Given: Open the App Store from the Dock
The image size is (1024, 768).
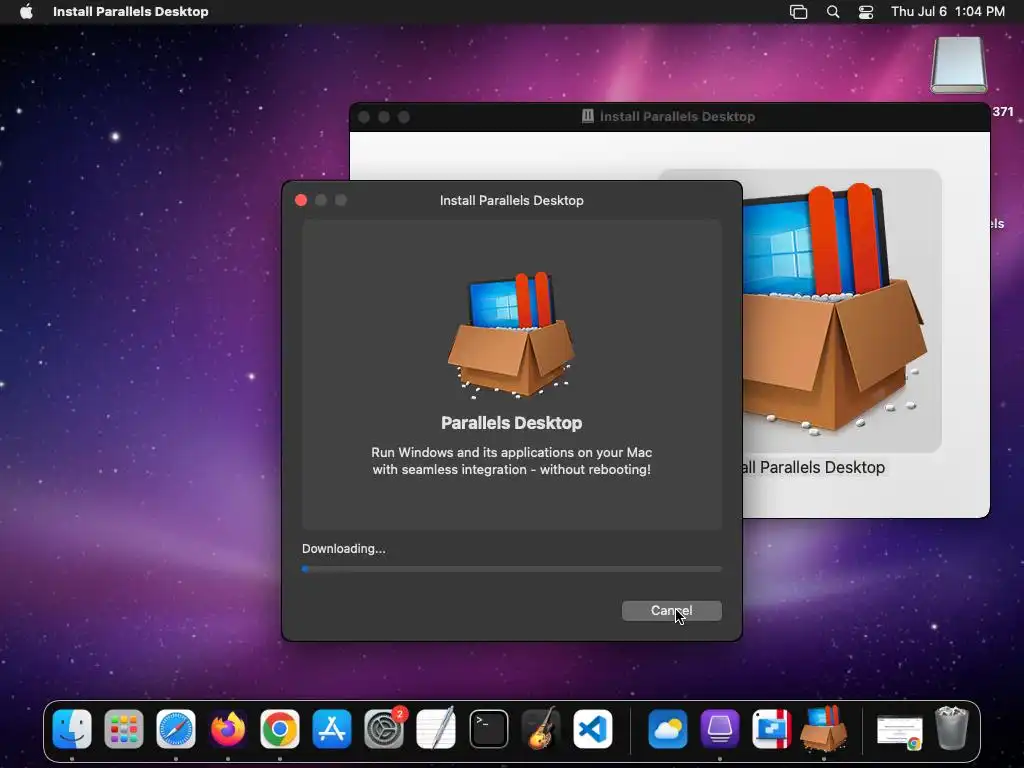Looking at the screenshot, I should 332,728.
